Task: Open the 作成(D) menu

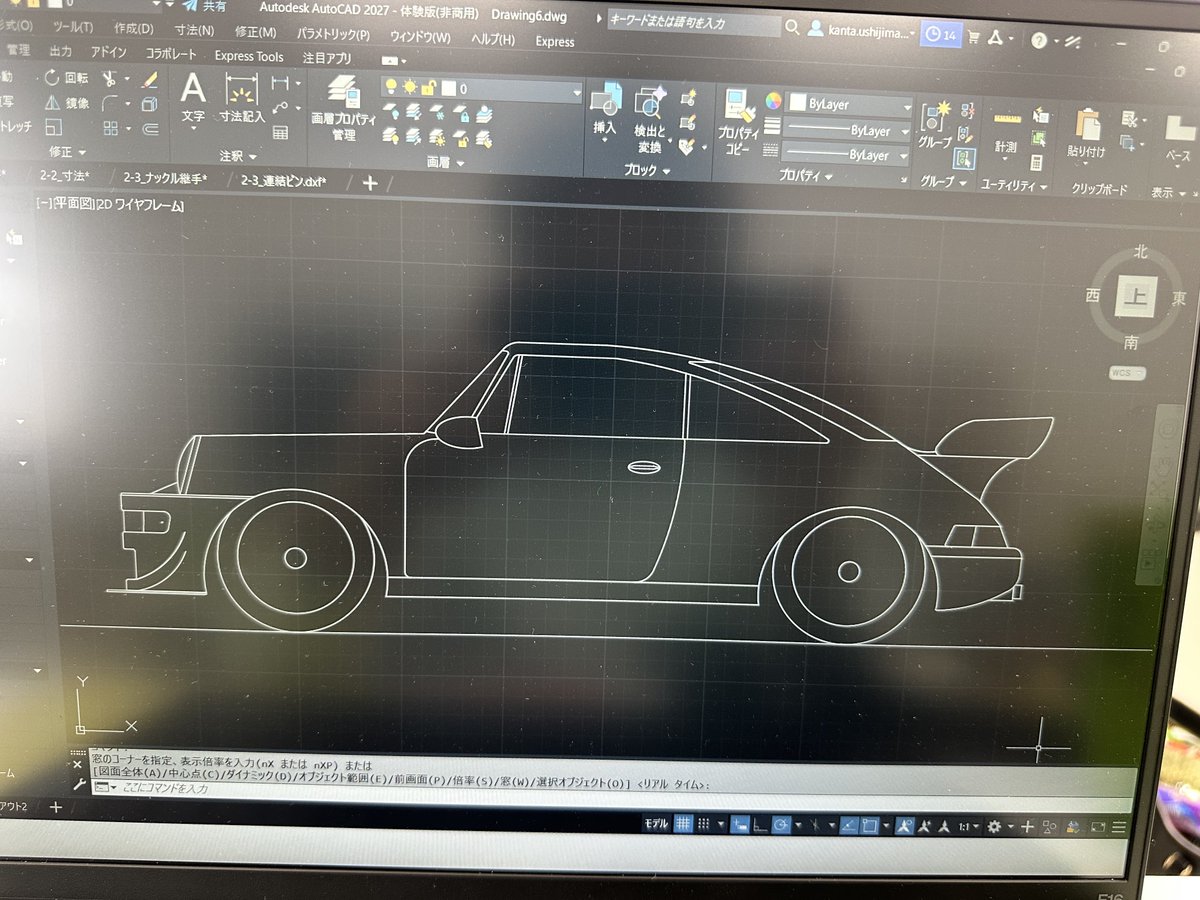Action: point(134,29)
